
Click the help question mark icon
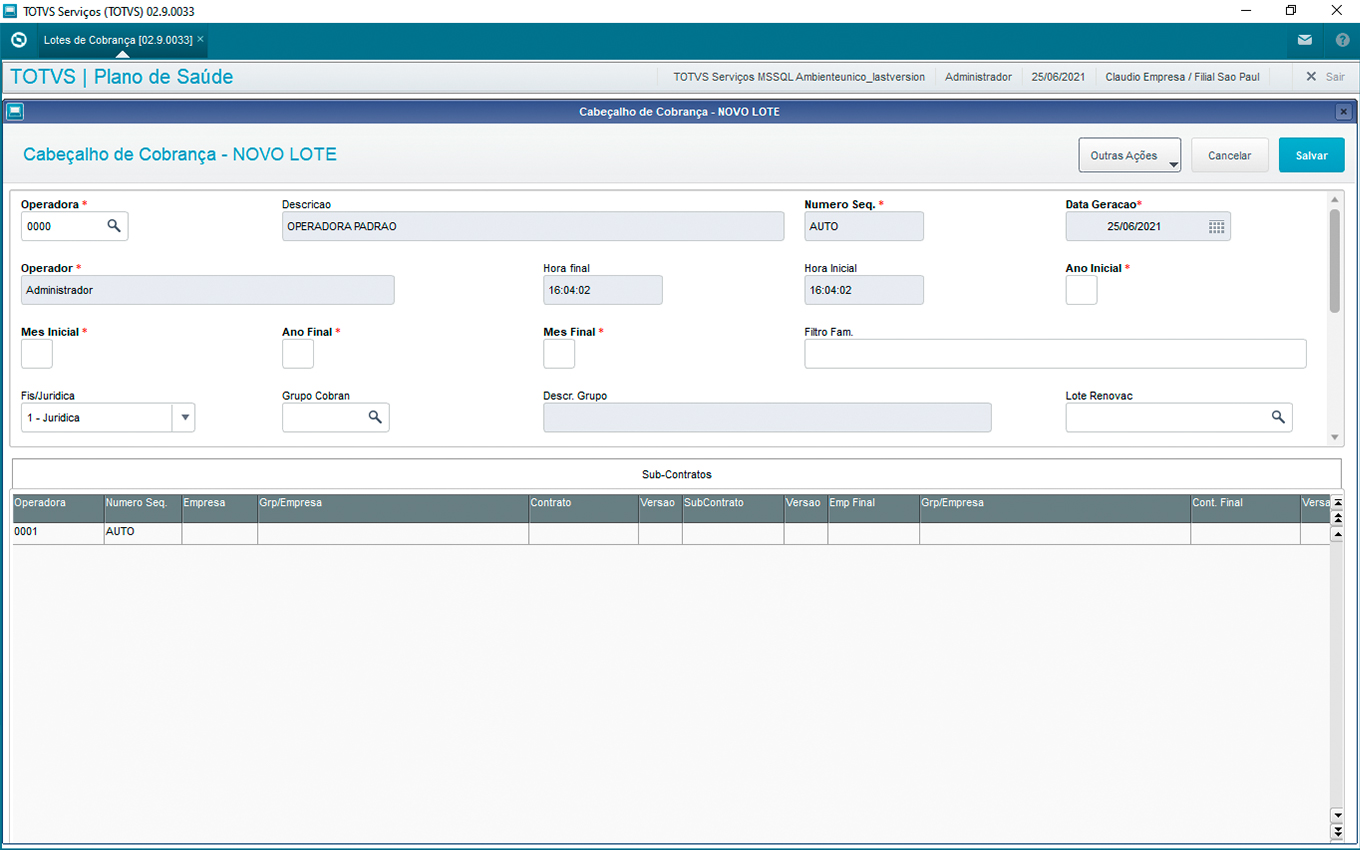pyautogui.click(x=1343, y=41)
